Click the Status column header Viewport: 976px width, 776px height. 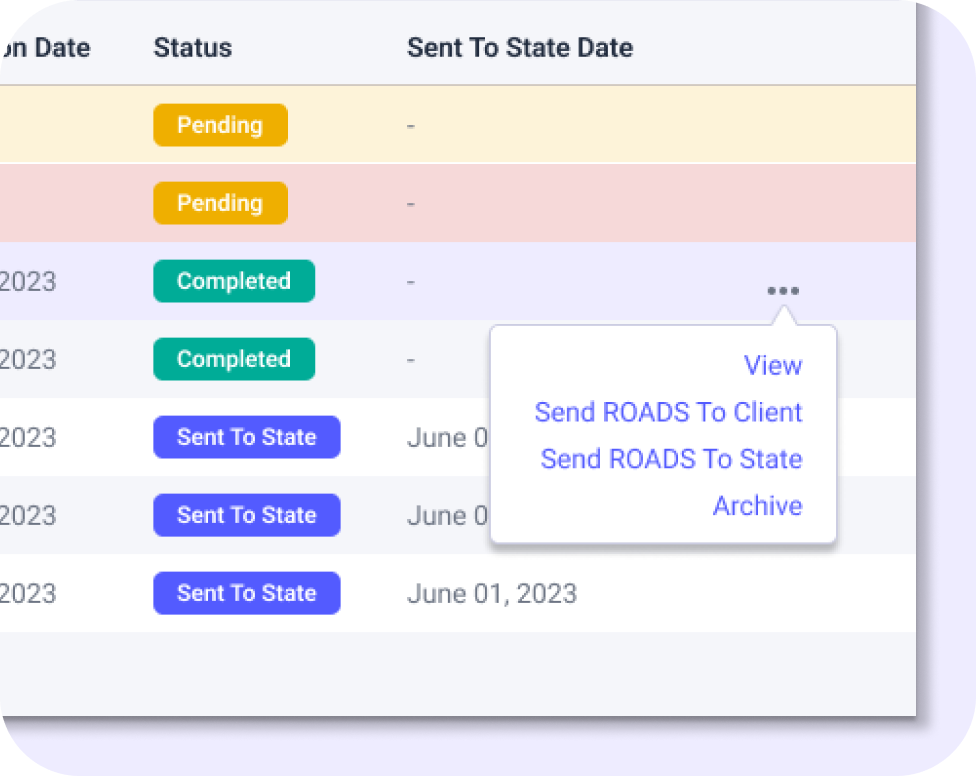click(x=193, y=48)
